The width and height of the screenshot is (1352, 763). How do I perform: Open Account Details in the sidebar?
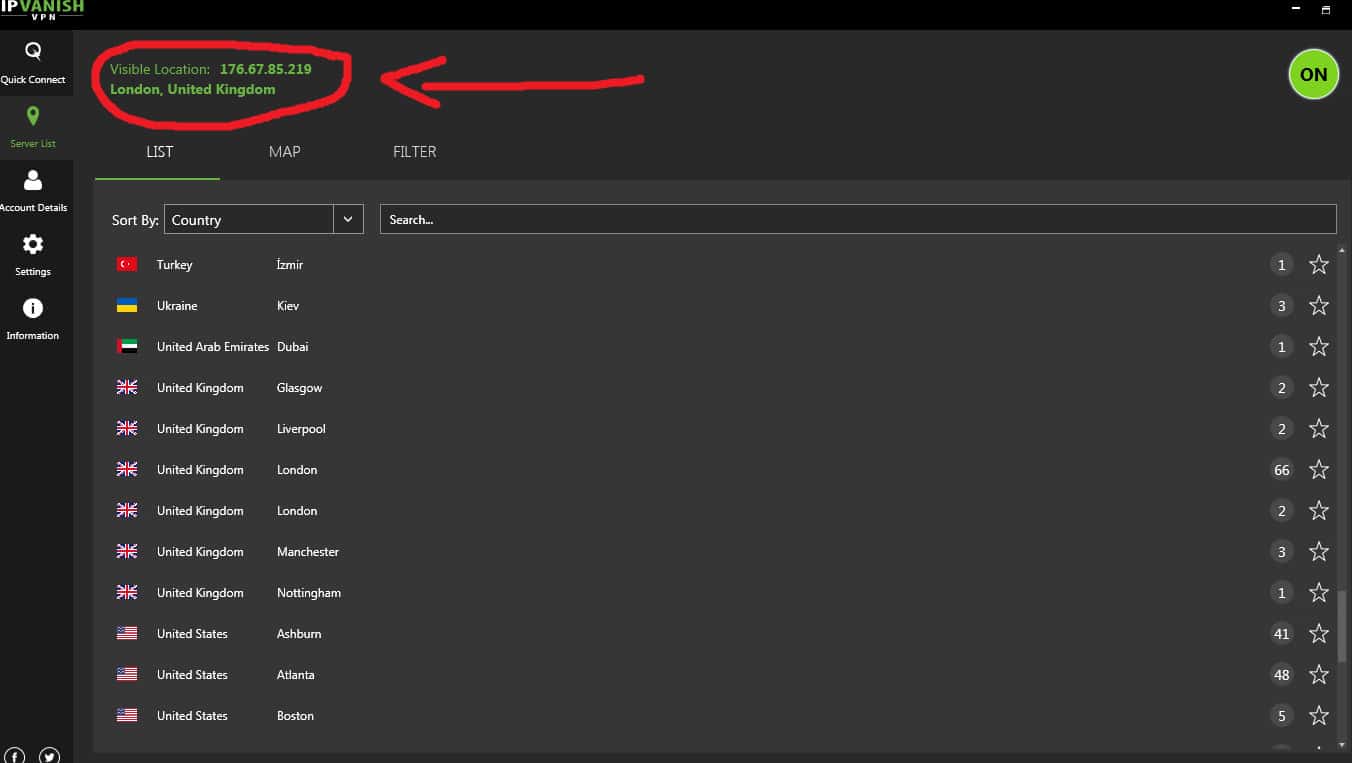click(x=33, y=191)
